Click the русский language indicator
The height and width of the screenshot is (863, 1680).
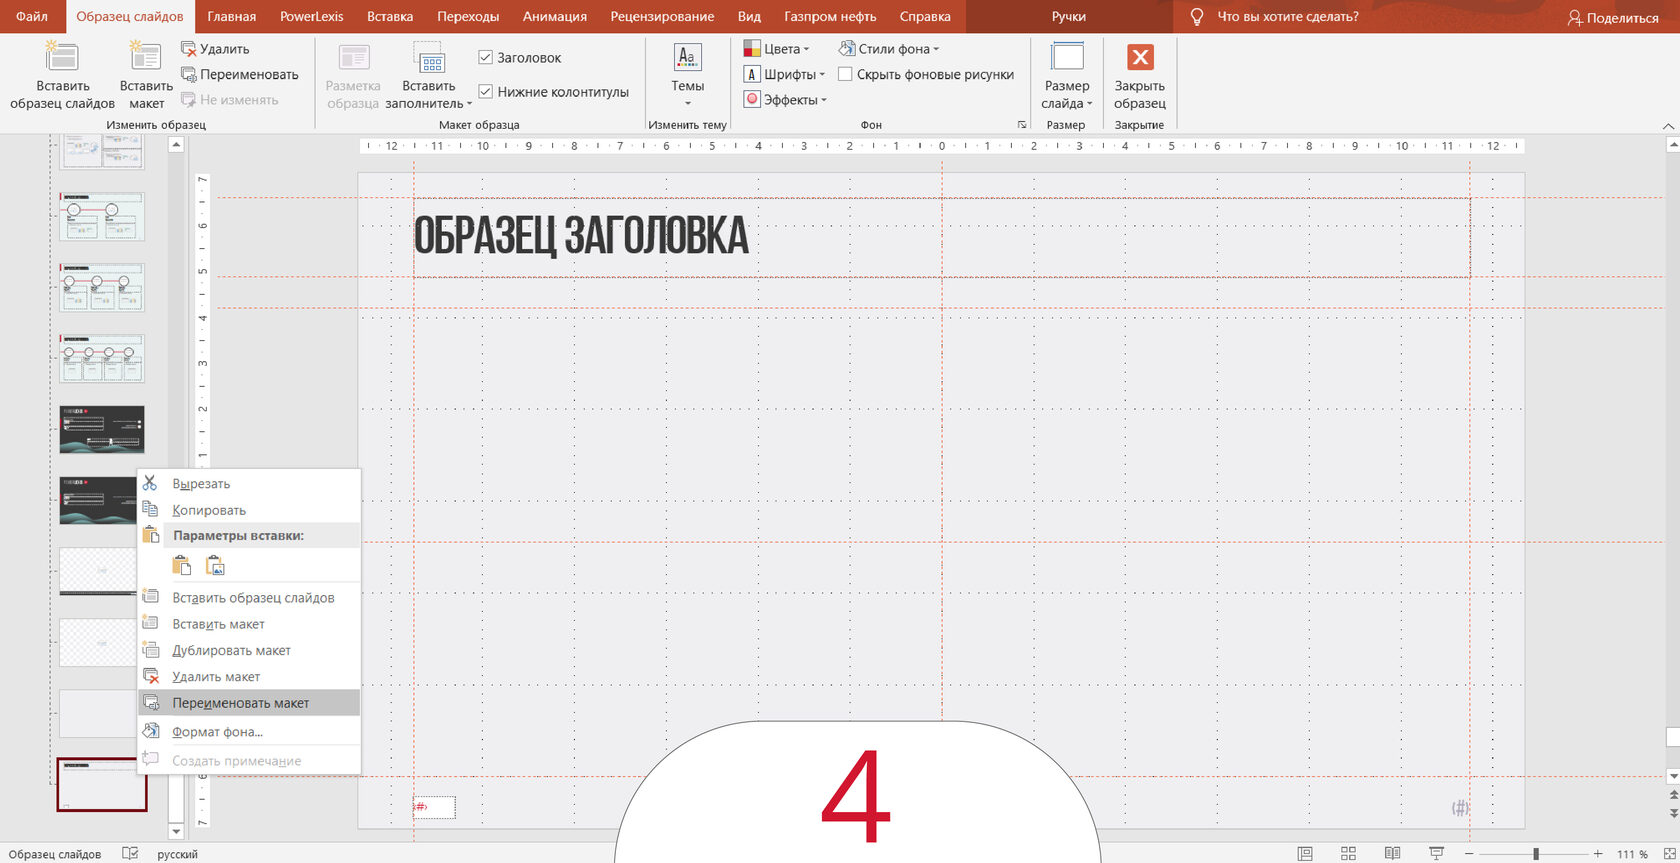pos(177,854)
